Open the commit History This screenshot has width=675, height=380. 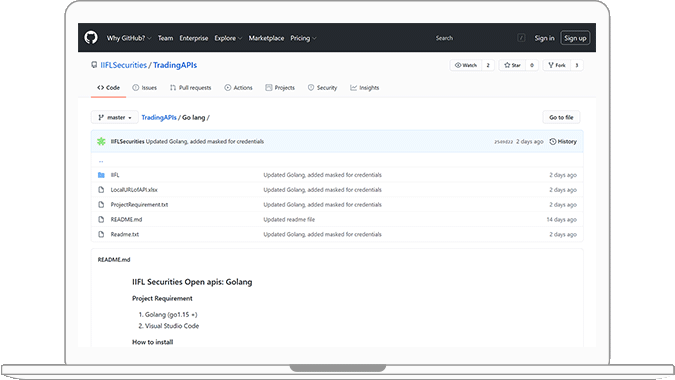563,141
